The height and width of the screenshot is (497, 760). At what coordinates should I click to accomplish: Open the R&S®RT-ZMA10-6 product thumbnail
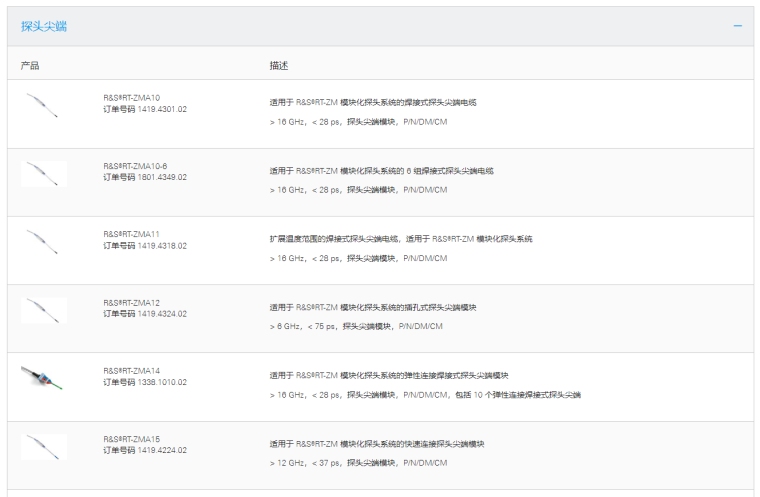[43, 172]
